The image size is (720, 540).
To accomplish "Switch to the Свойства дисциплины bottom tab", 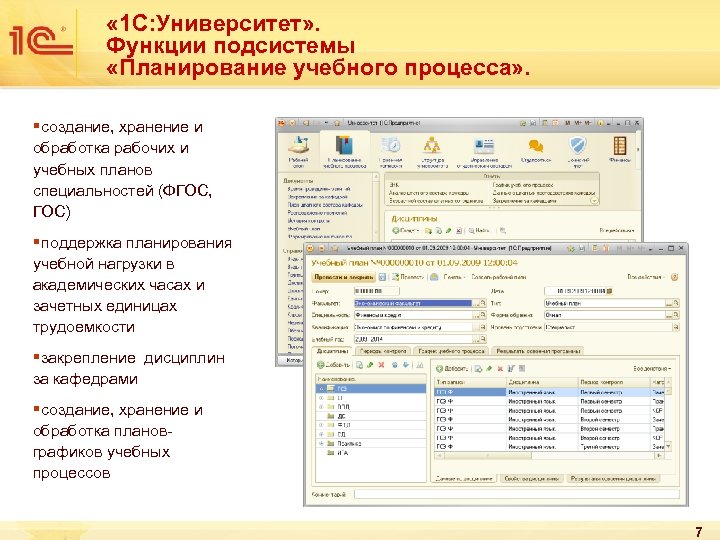I will tap(532, 478).
